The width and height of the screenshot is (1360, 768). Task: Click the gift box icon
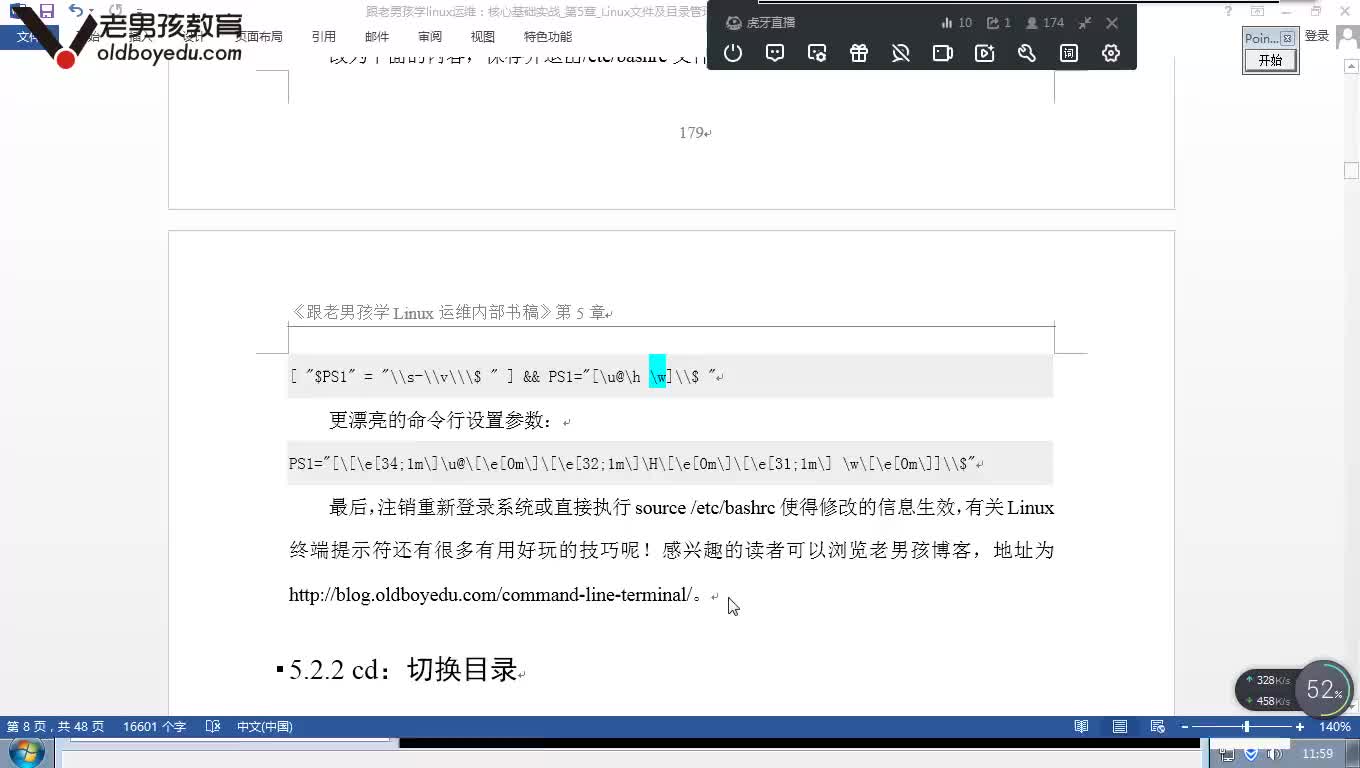[x=859, y=54]
